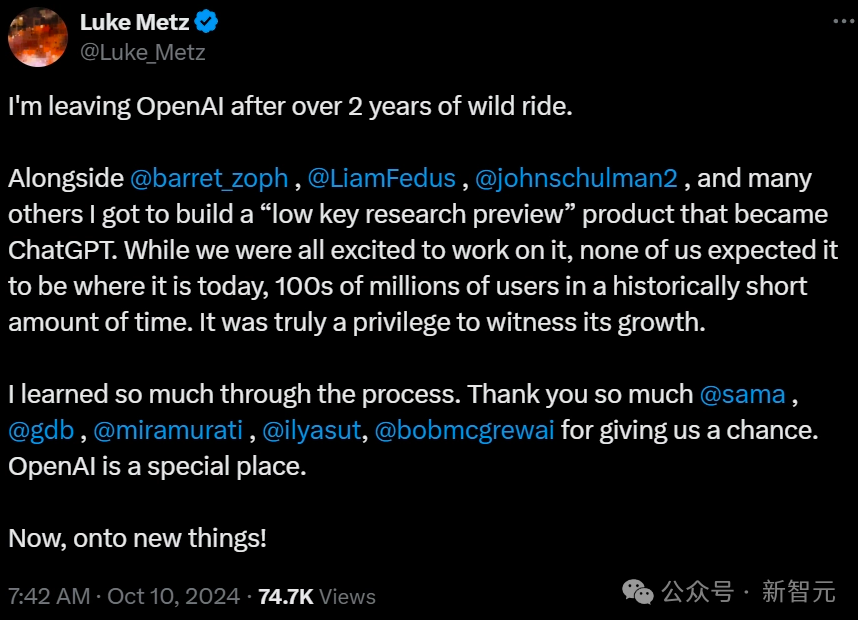This screenshot has width=858, height=620.
Task: Open the @miramurati mention
Action: coord(168,431)
